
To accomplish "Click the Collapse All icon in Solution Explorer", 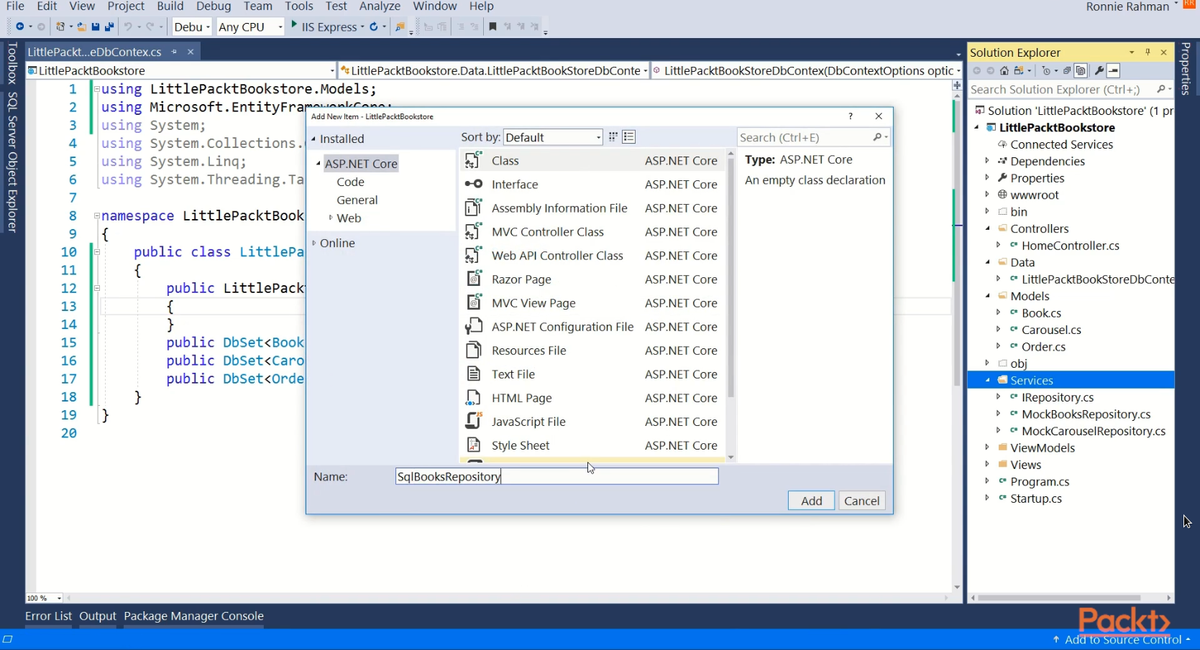I will pos(1067,71).
